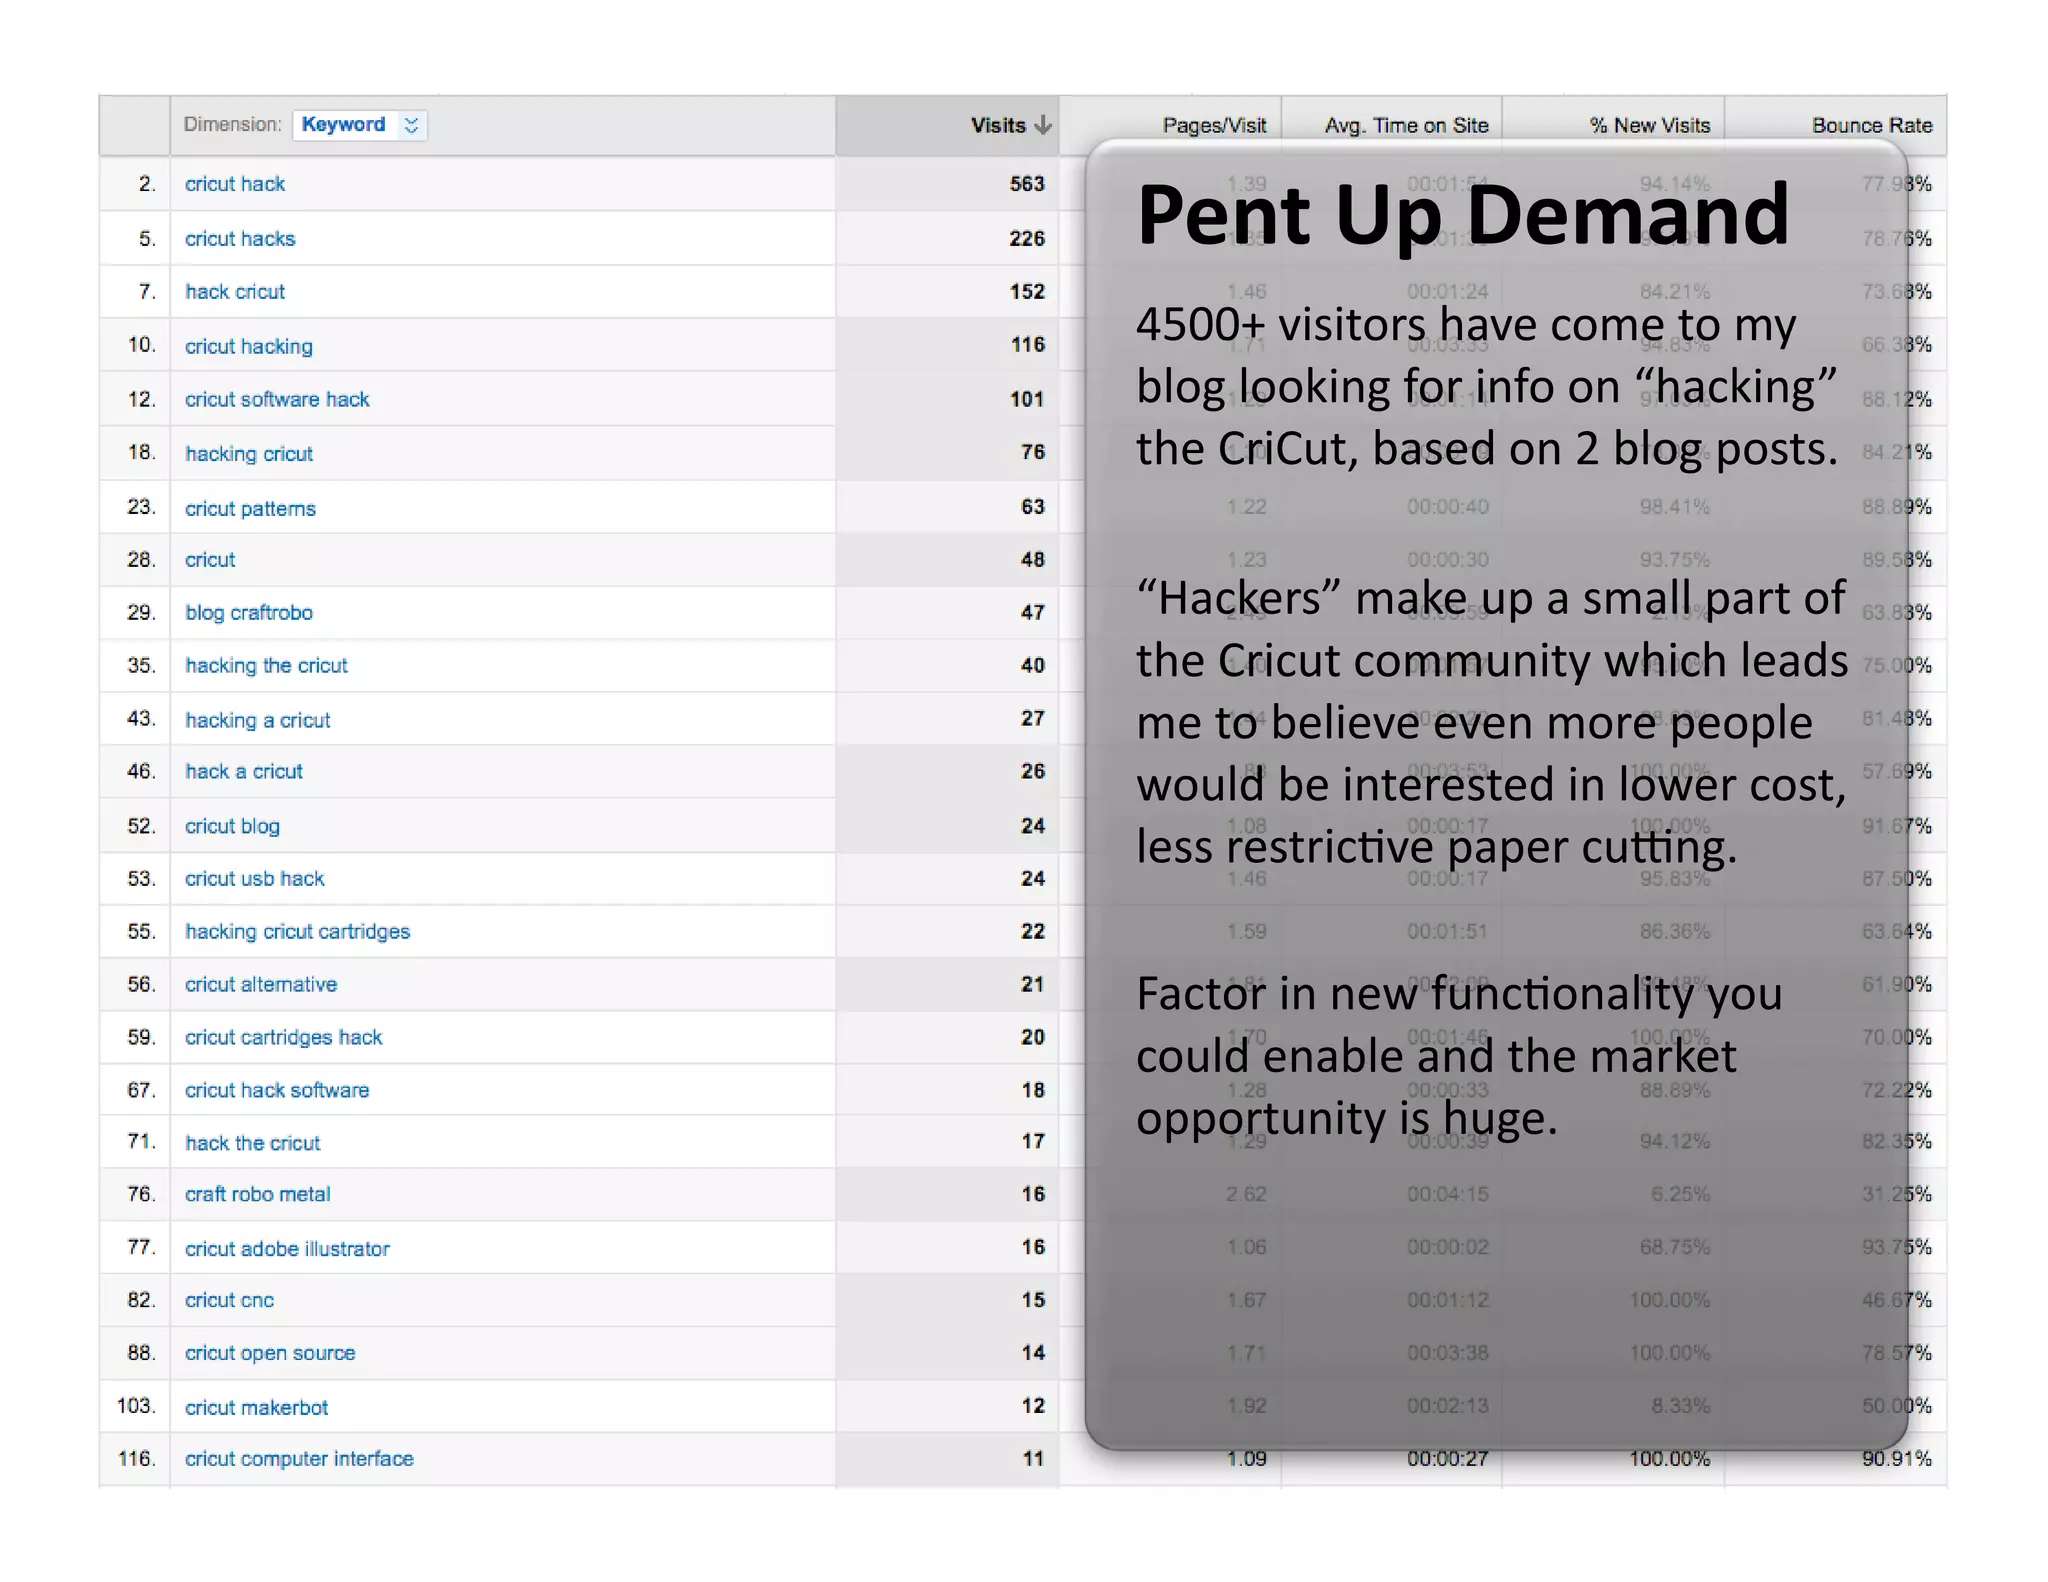The height and width of the screenshot is (1582, 2048).
Task: Open the 'cricut hack' keyword link
Action: click(235, 184)
